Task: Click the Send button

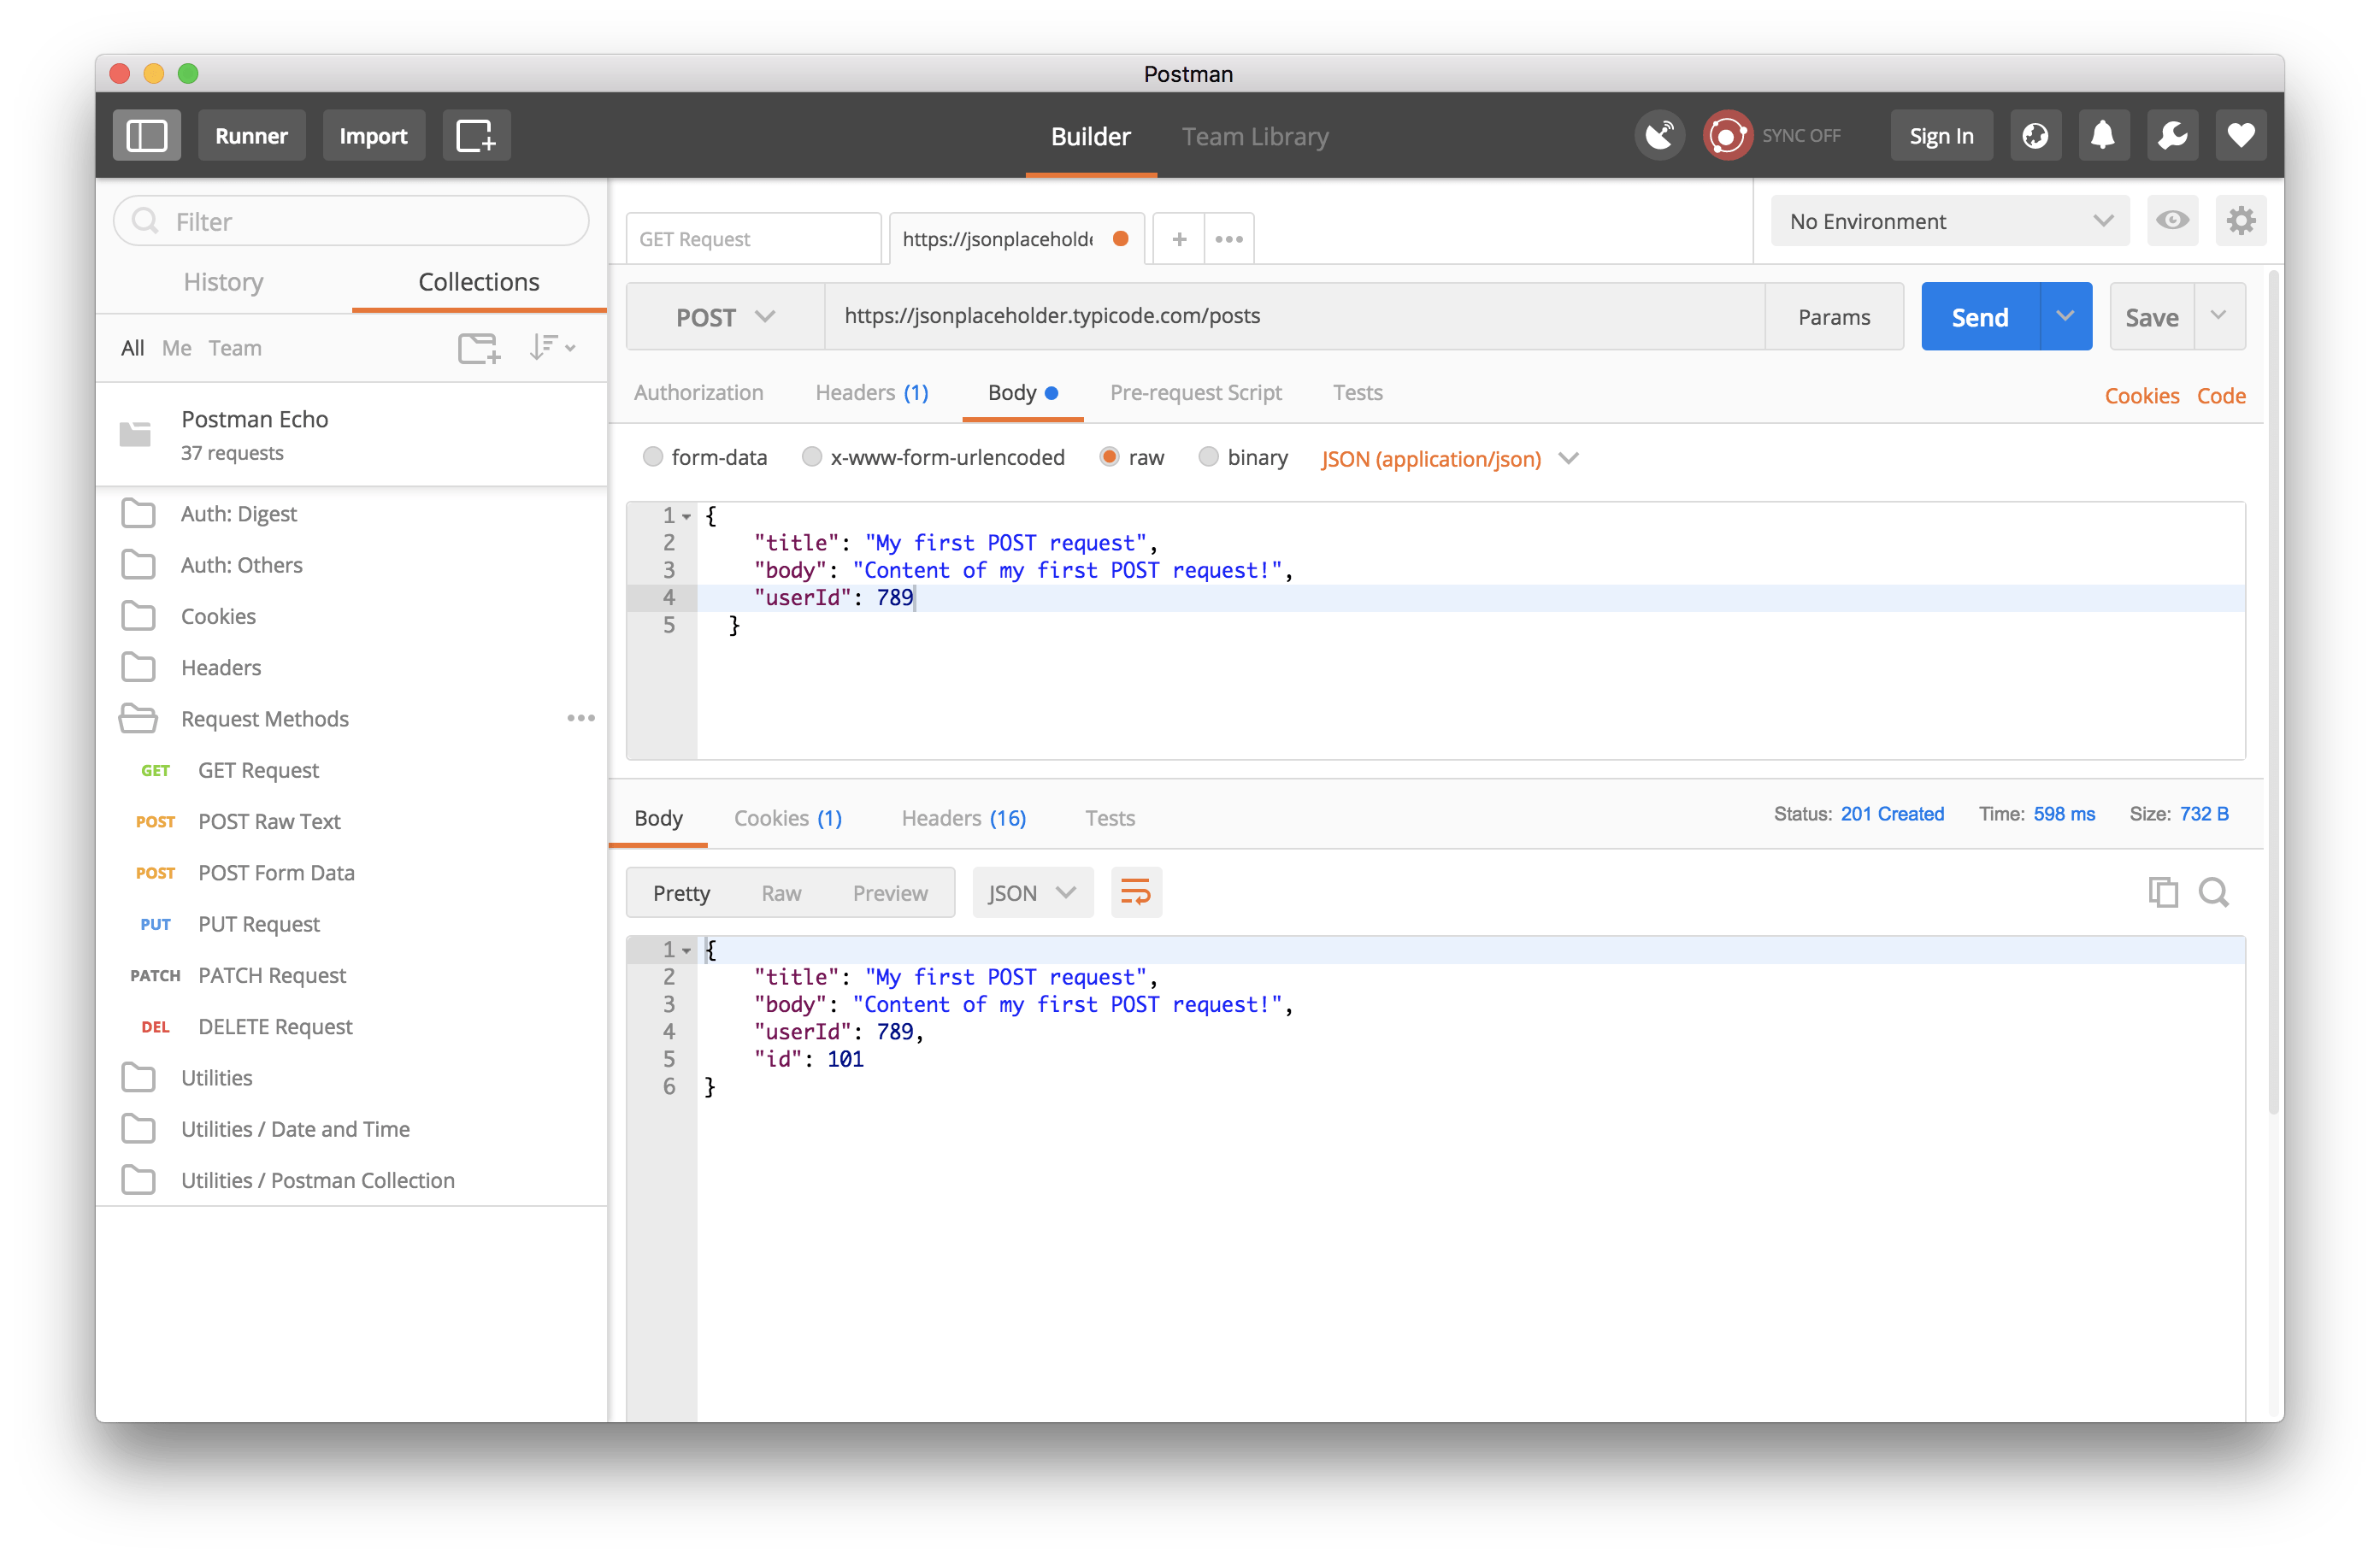Action: point(1980,316)
